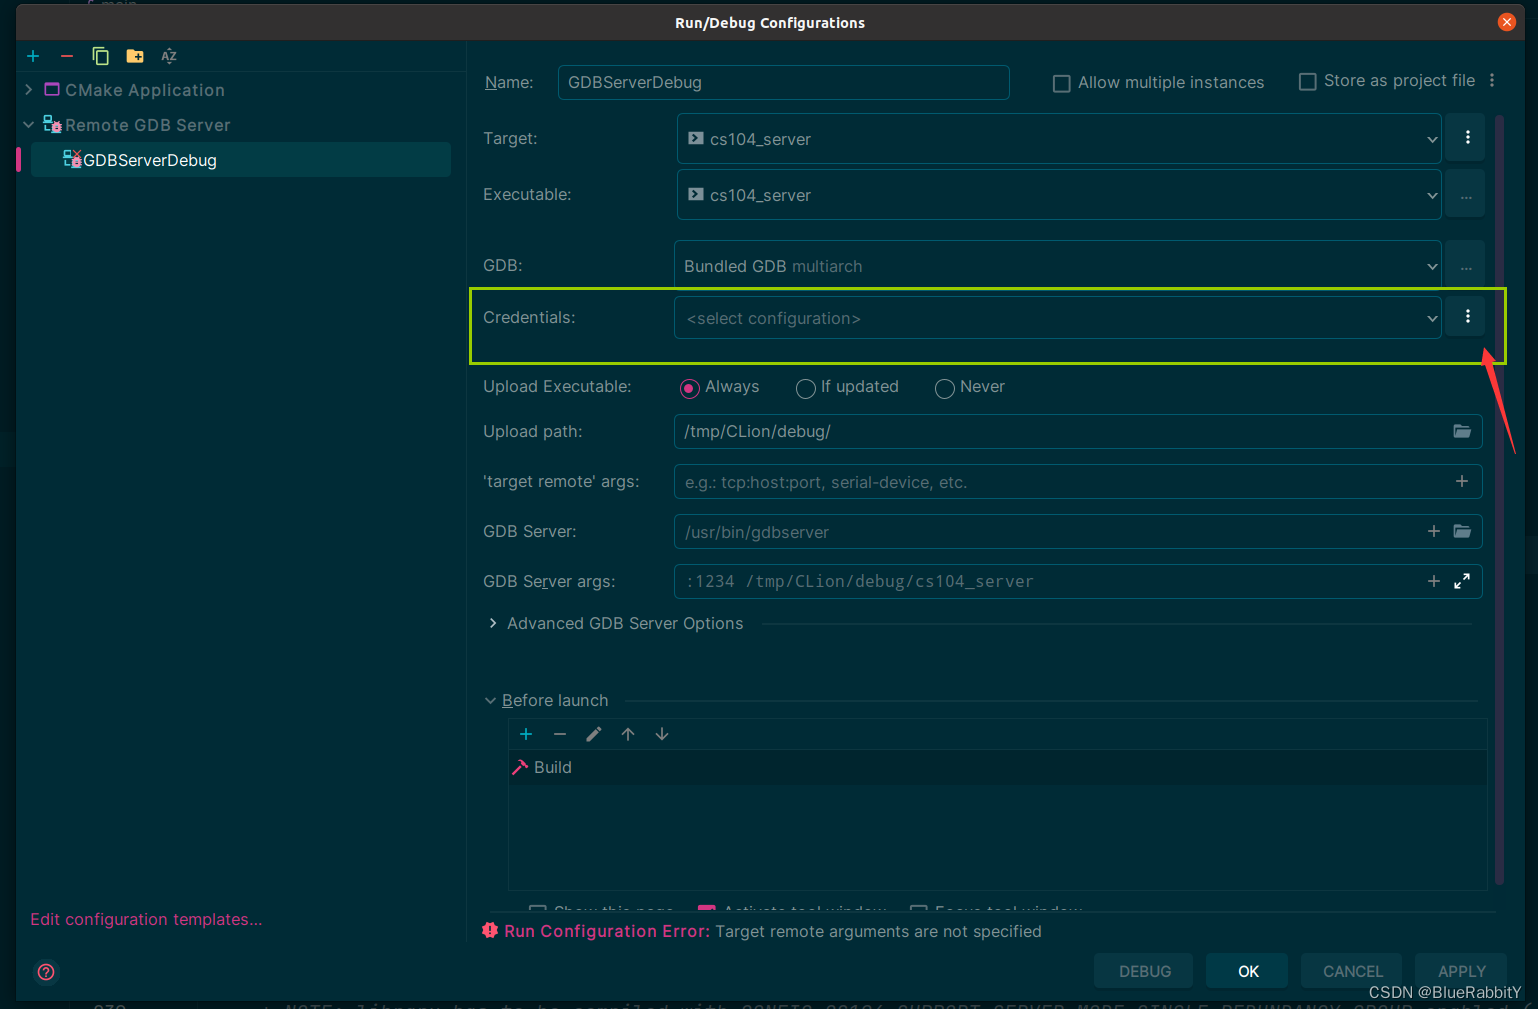Open the Target options kebab menu

(1465, 137)
